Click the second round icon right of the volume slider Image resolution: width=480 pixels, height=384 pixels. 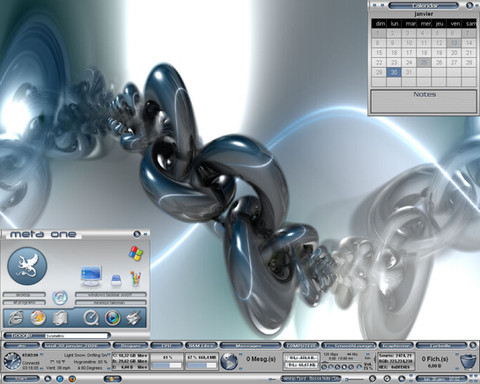pos(387,379)
